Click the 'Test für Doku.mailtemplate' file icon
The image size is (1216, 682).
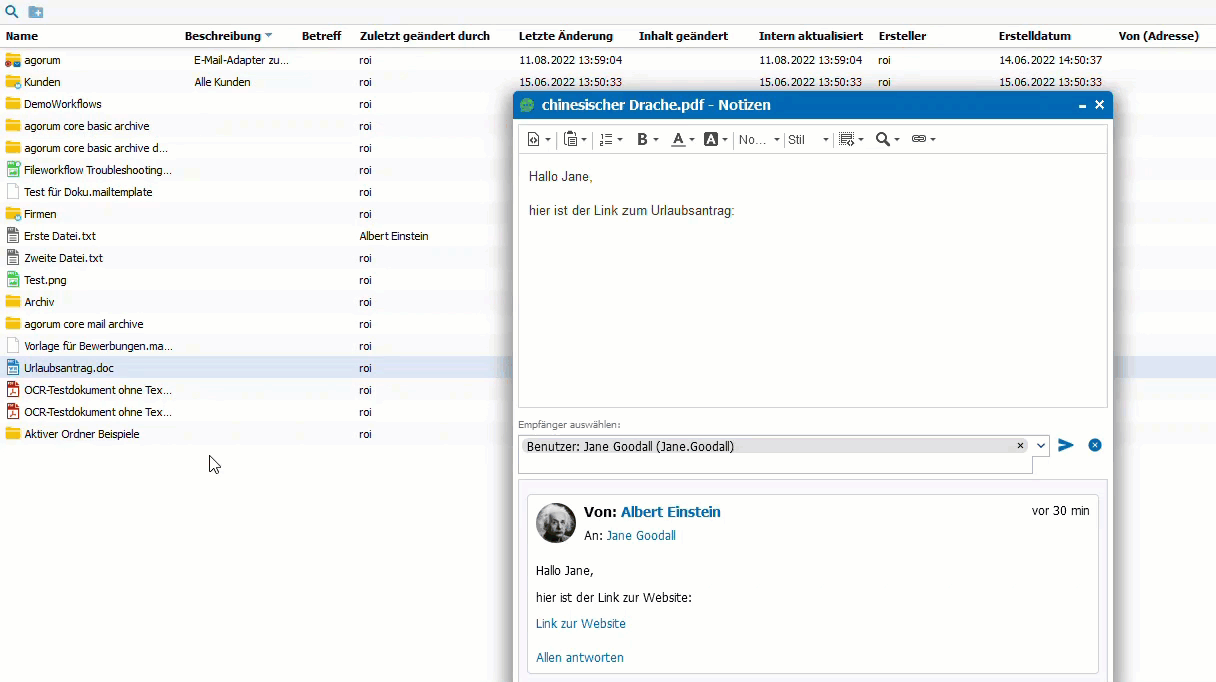pos(13,192)
